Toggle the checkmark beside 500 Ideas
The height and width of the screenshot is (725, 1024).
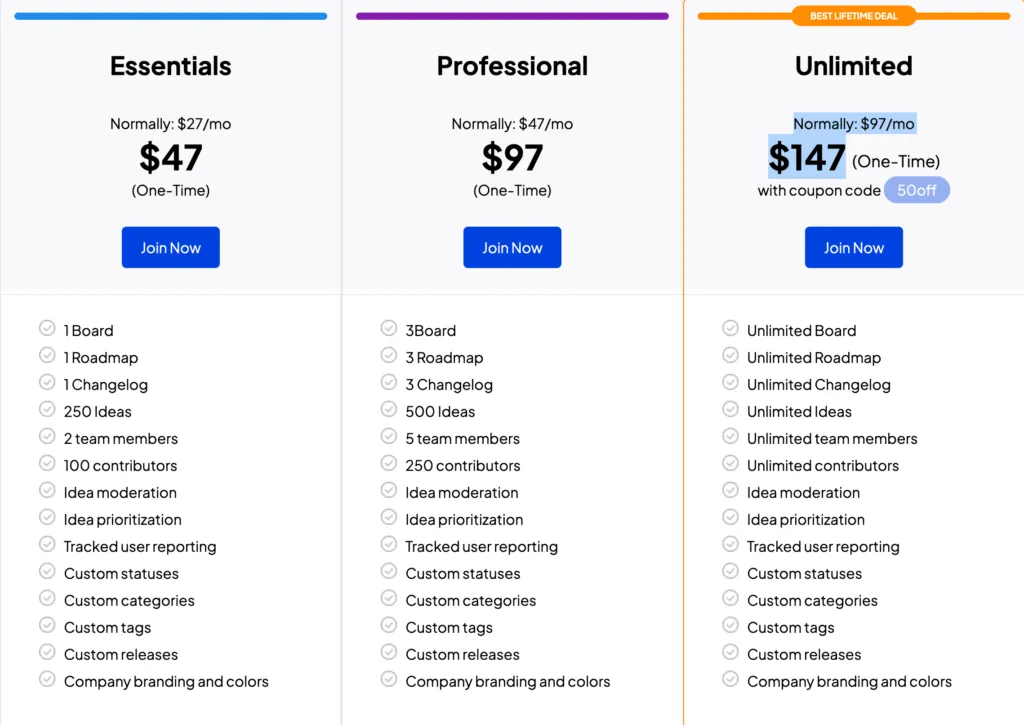(x=389, y=411)
